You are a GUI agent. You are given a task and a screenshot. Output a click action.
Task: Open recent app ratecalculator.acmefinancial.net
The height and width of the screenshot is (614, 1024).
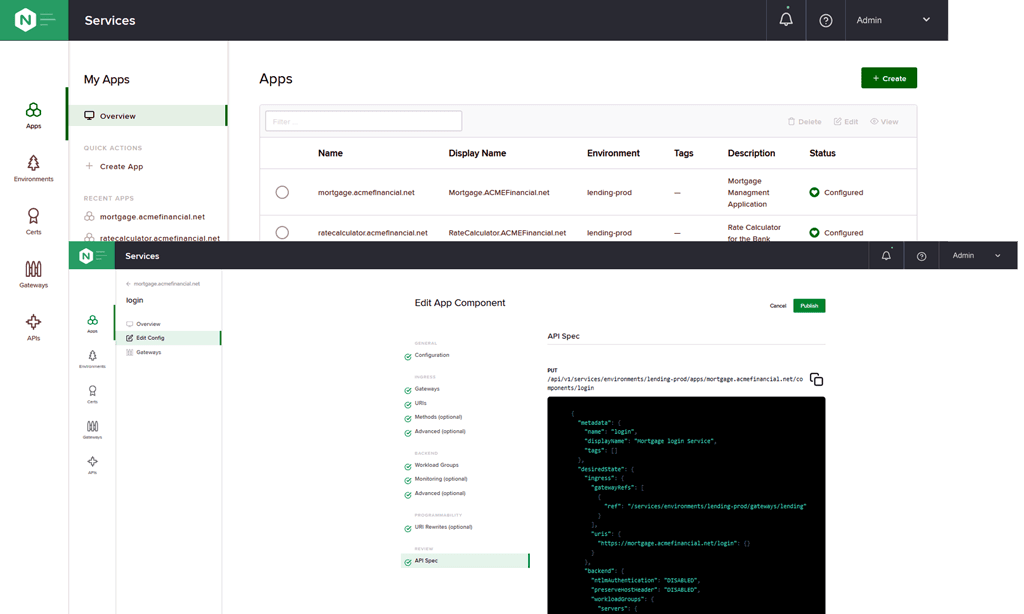(152, 238)
